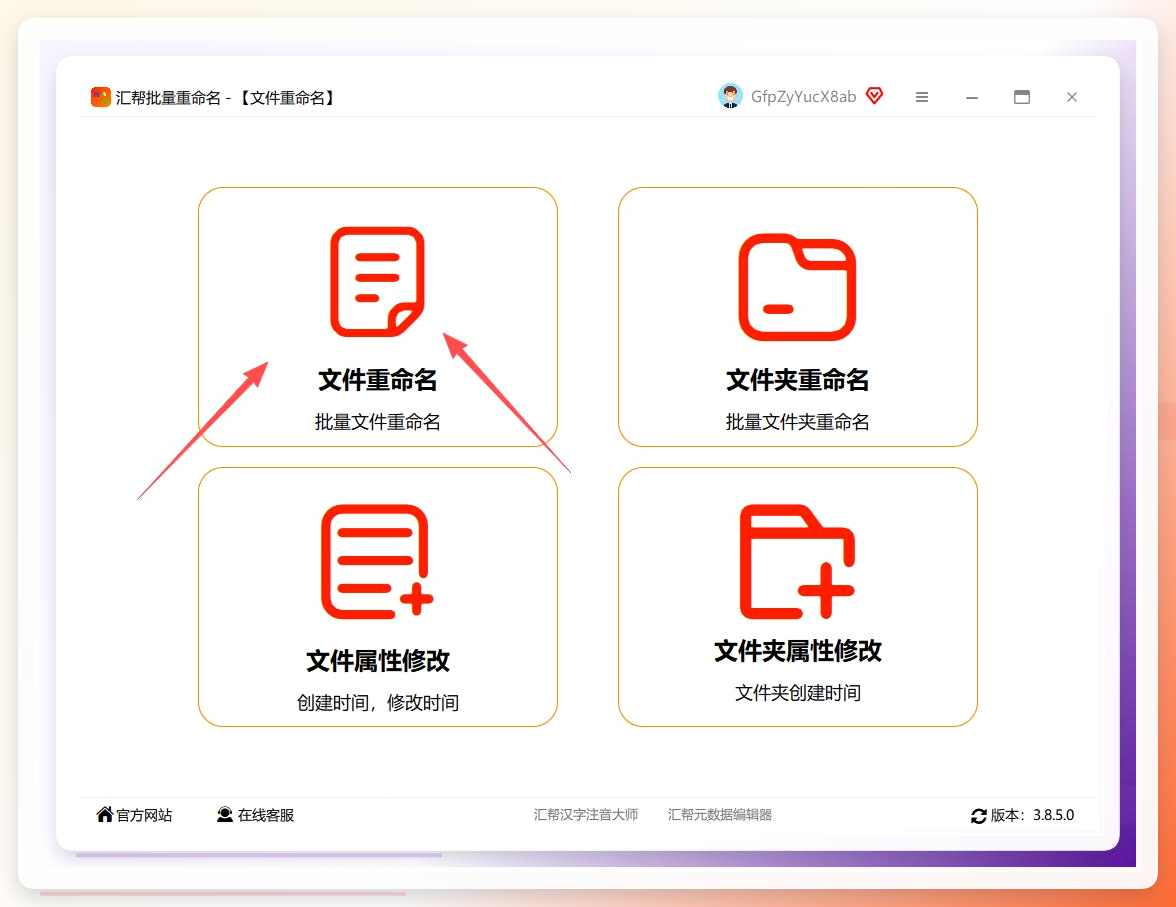Select the 文件重命名 title text

[x=377, y=380]
